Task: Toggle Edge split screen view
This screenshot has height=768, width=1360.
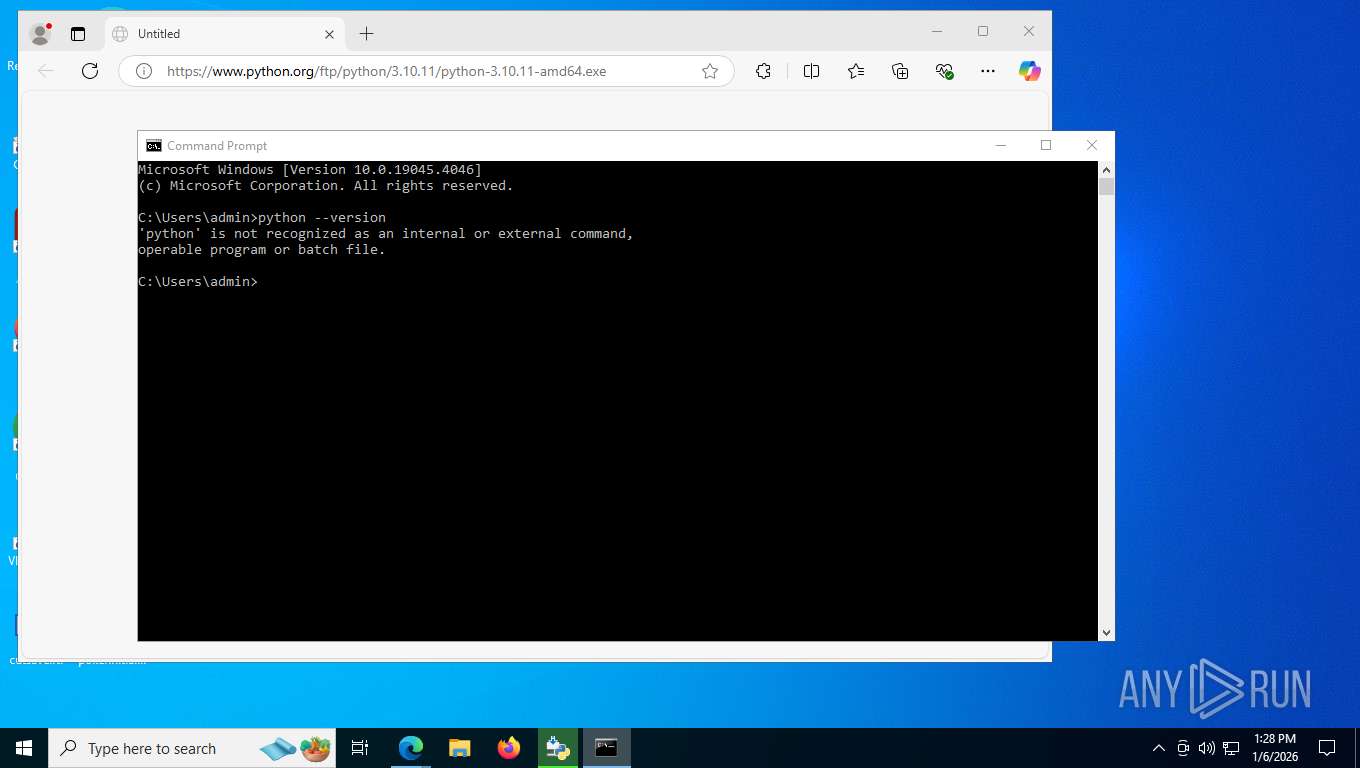Action: [x=811, y=71]
